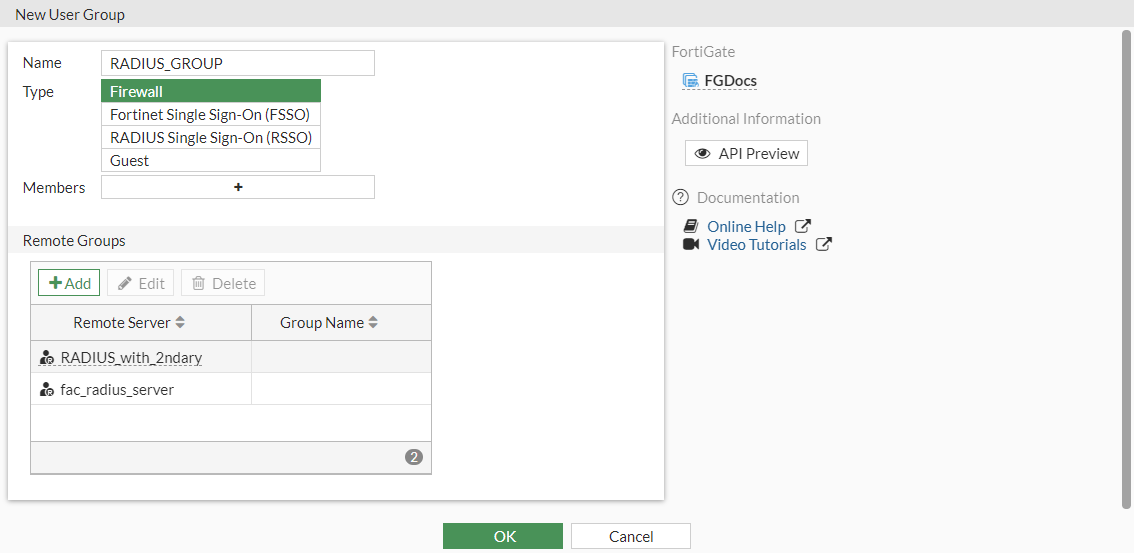Select the Firewall group type
1134x553 pixels.
tap(211, 92)
